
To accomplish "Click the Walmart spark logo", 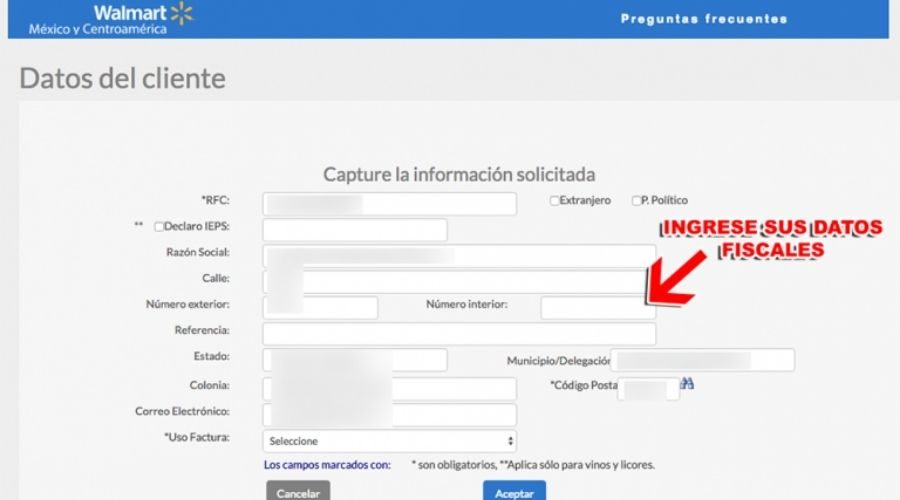I will point(181,13).
